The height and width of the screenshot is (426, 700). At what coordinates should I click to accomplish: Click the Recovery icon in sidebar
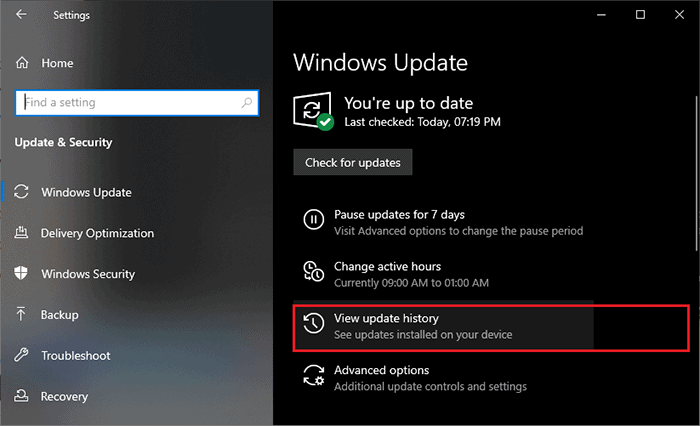[21, 396]
